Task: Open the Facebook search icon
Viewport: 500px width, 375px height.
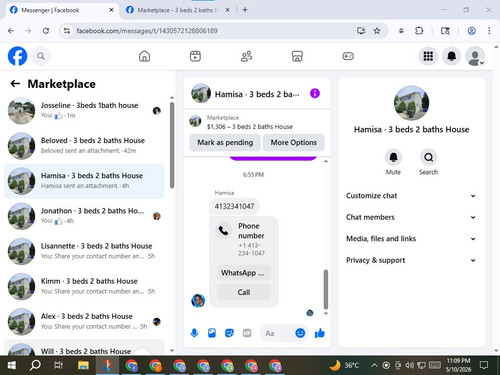Action: [x=41, y=56]
